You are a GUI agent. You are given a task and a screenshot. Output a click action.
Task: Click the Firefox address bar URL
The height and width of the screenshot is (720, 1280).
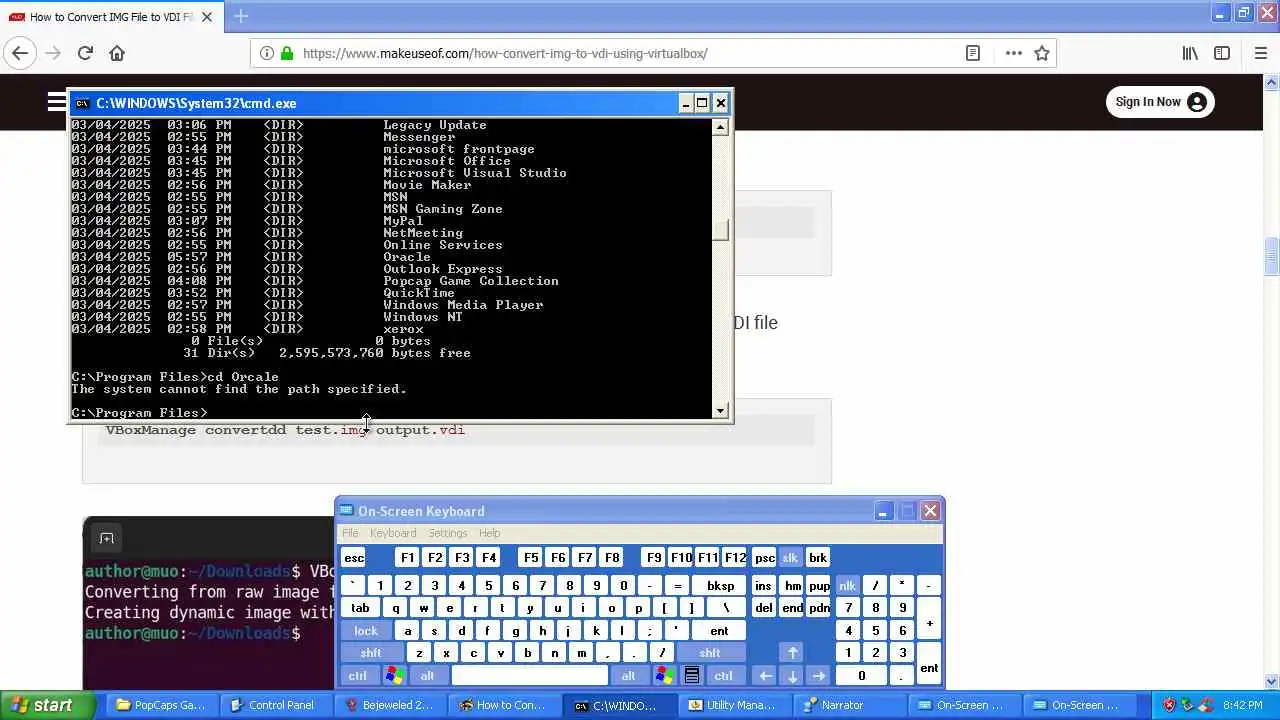(x=505, y=53)
